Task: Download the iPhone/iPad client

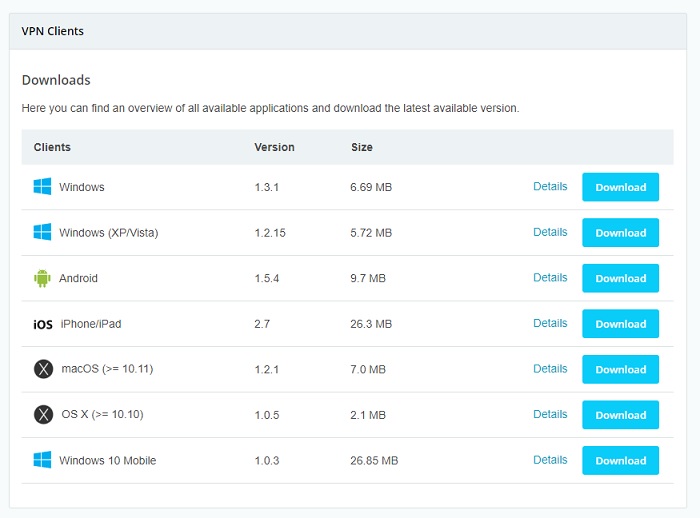Action: (x=621, y=324)
